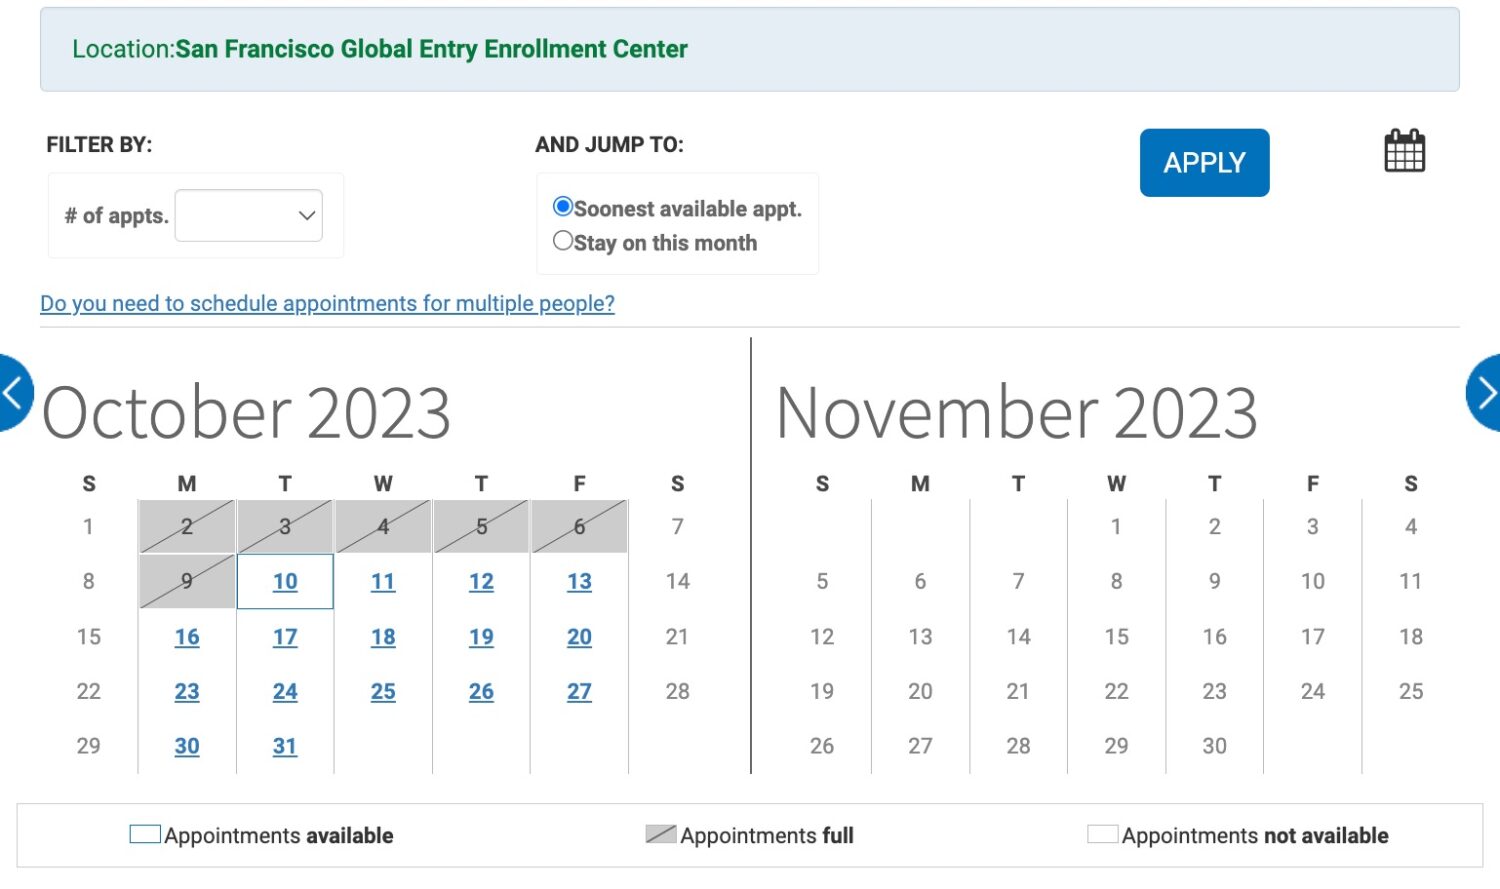
Task: Click November 15 in the calendar
Action: click(x=1116, y=637)
